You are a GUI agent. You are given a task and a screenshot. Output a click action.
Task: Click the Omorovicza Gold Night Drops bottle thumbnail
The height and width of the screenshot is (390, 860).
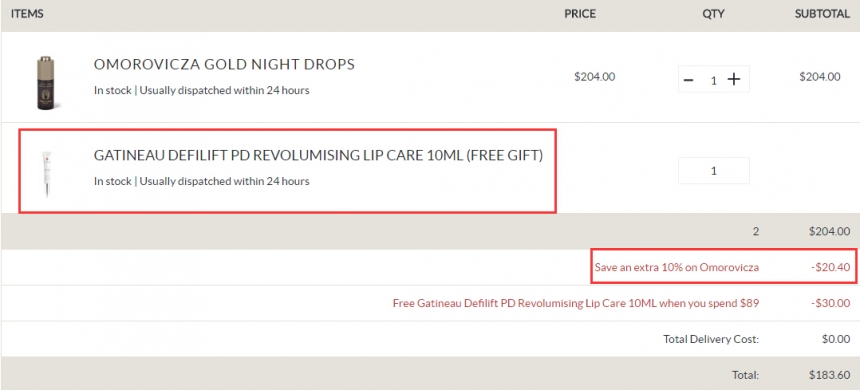click(47, 83)
